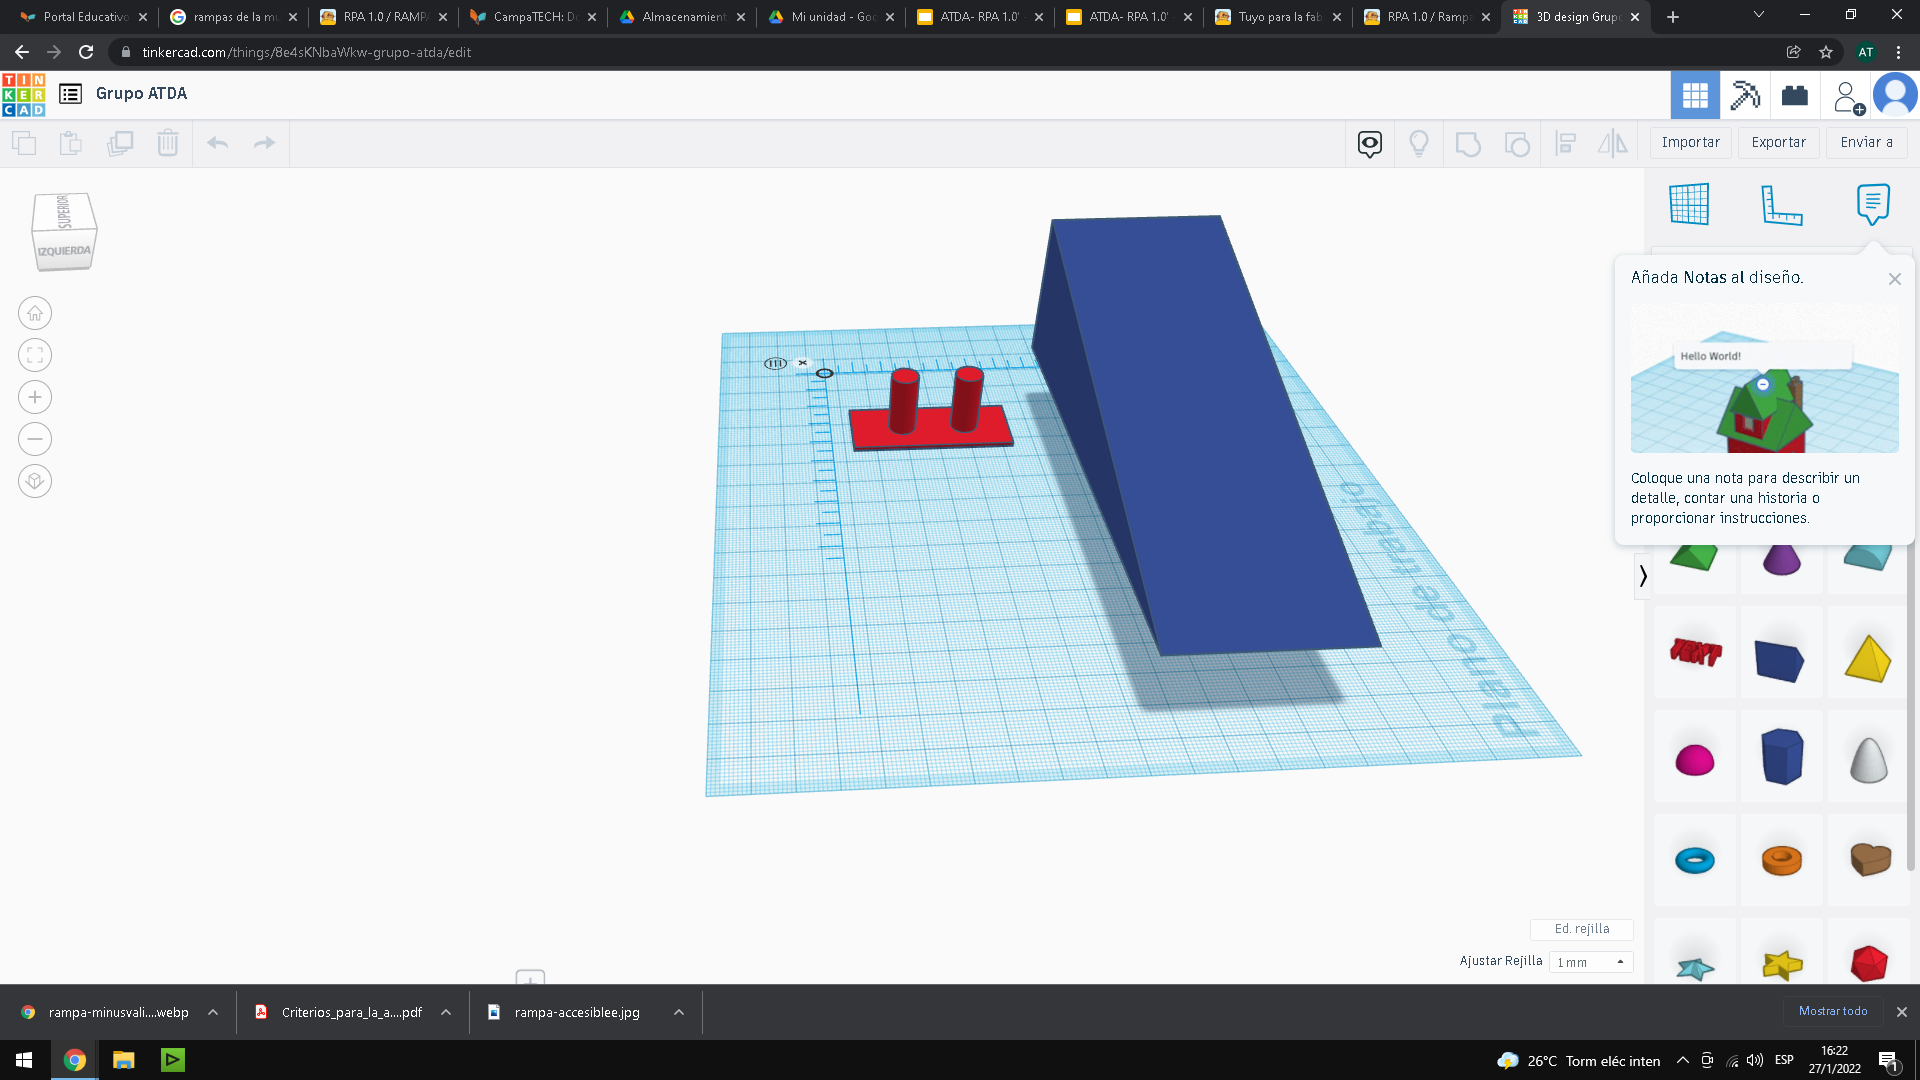Viewport: 1920px width, 1080px height.
Task: Click the Delete trash icon
Action: point(168,143)
